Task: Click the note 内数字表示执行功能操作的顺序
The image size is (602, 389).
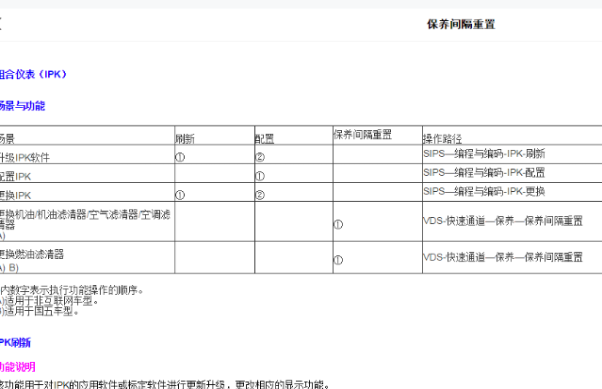Action: tap(72, 290)
